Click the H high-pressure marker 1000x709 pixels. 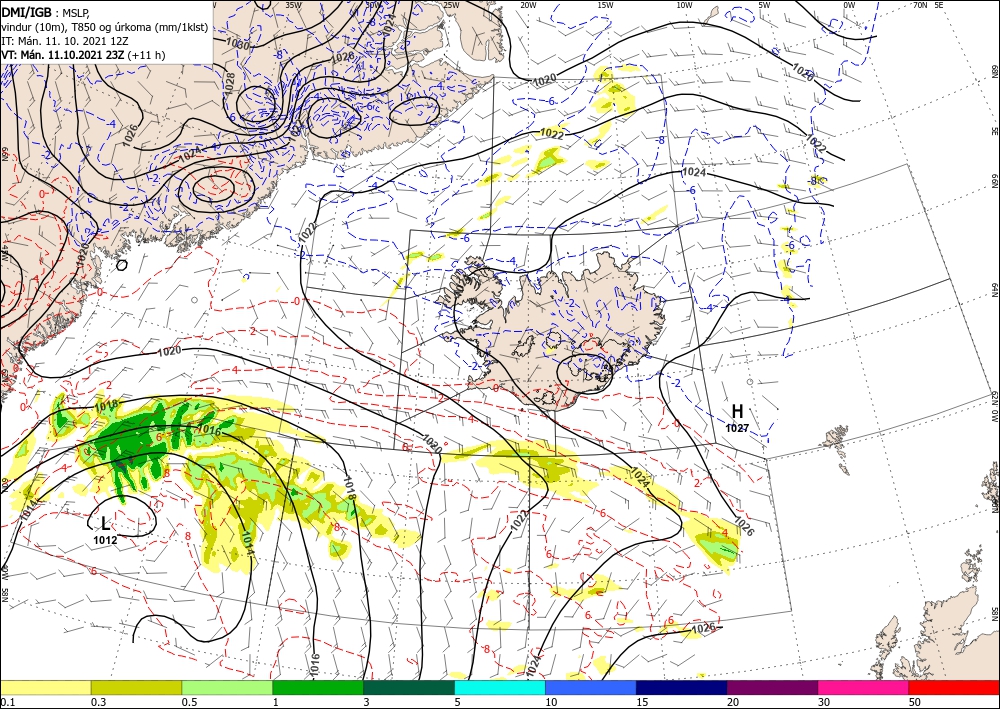click(737, 411)
